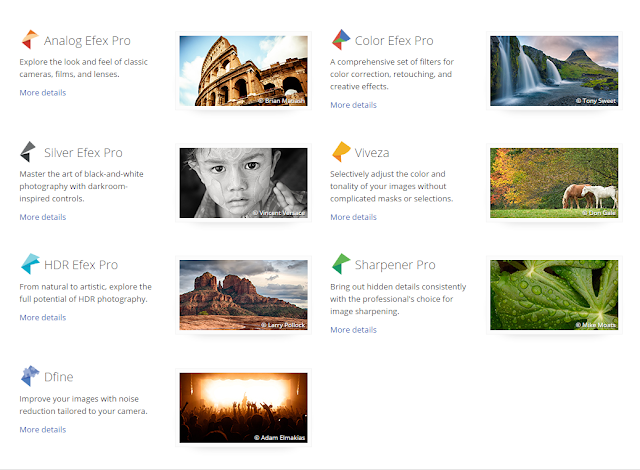Click the Sharpener Pro heading
The width and height of the screenshot is (640, 470).
tap(395, 265)
